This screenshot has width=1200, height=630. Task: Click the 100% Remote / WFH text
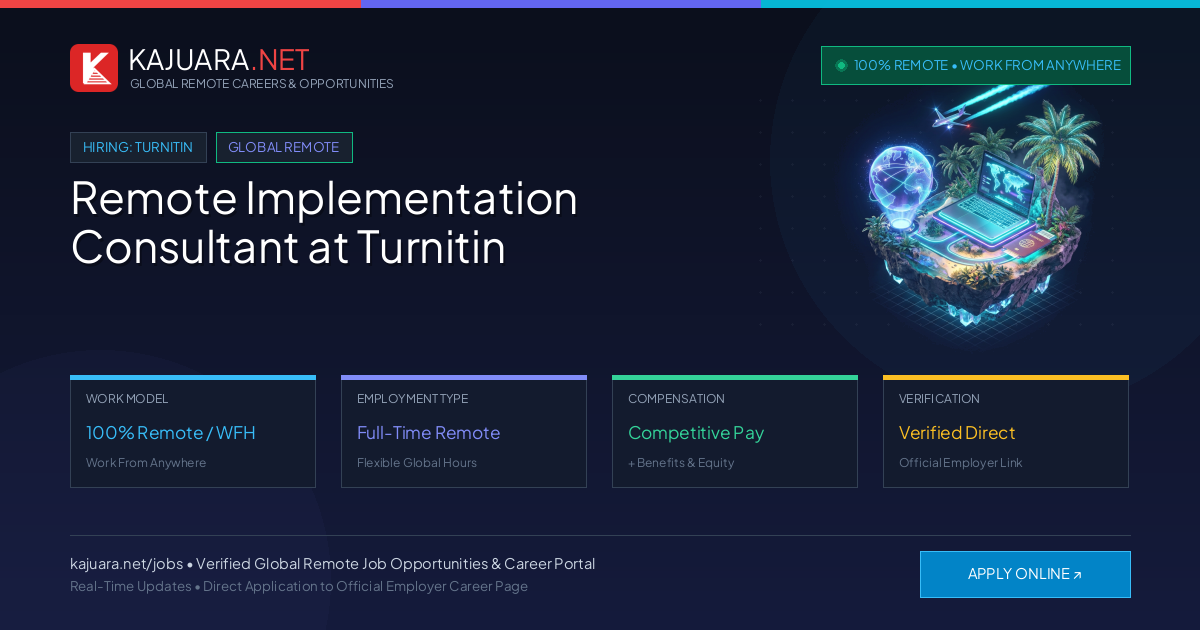click(171, 433)
